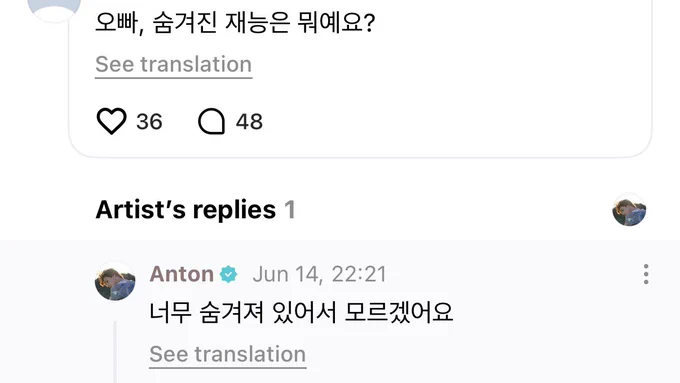Select the Artist's replies heading
Screen dimensions: 680x383
click(186, 210)
